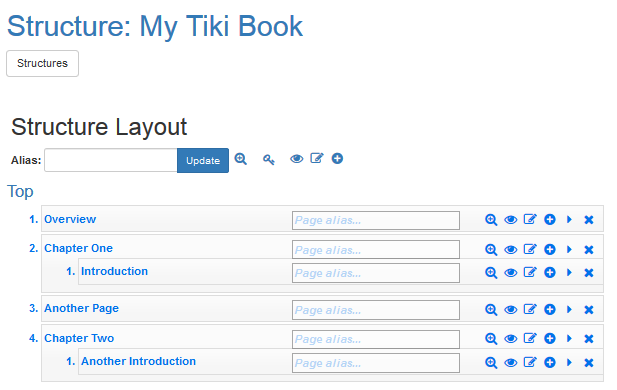
Task: Click the edit icon for Chapter One
Action: 530,249
